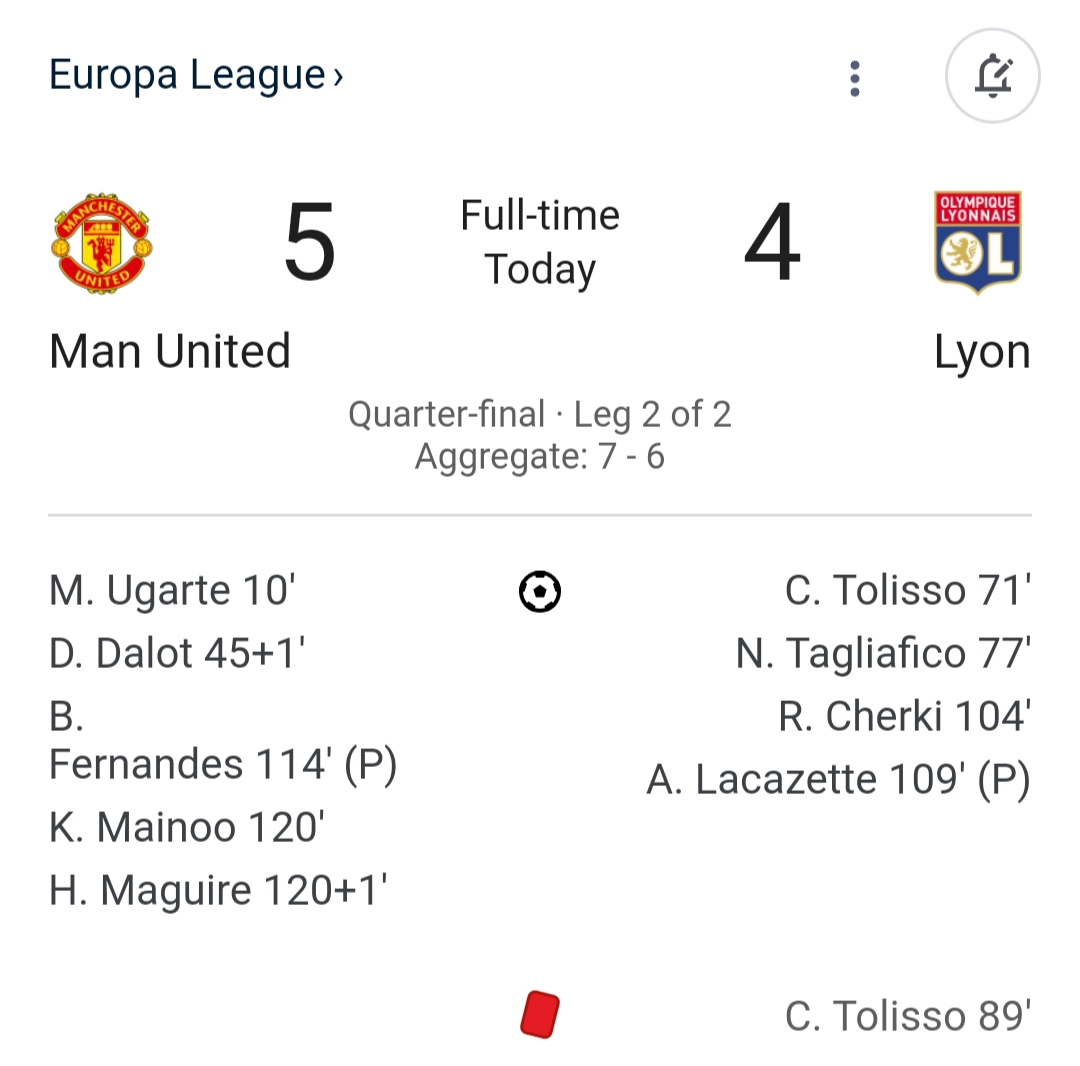Click the soccer ball goals icon
1080x1066 pixels.
pos(540,591)
